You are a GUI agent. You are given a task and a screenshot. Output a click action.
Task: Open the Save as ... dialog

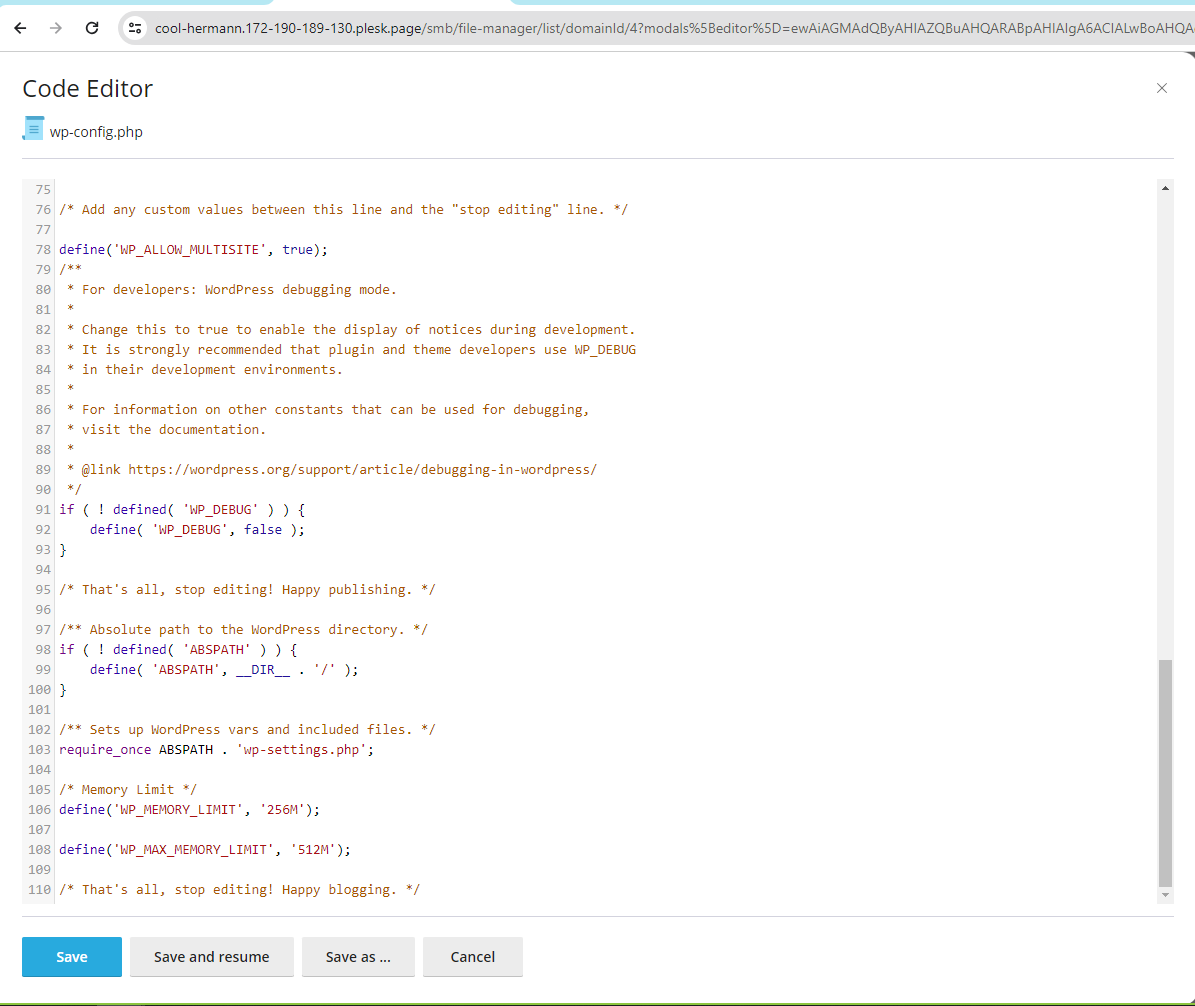358,956
